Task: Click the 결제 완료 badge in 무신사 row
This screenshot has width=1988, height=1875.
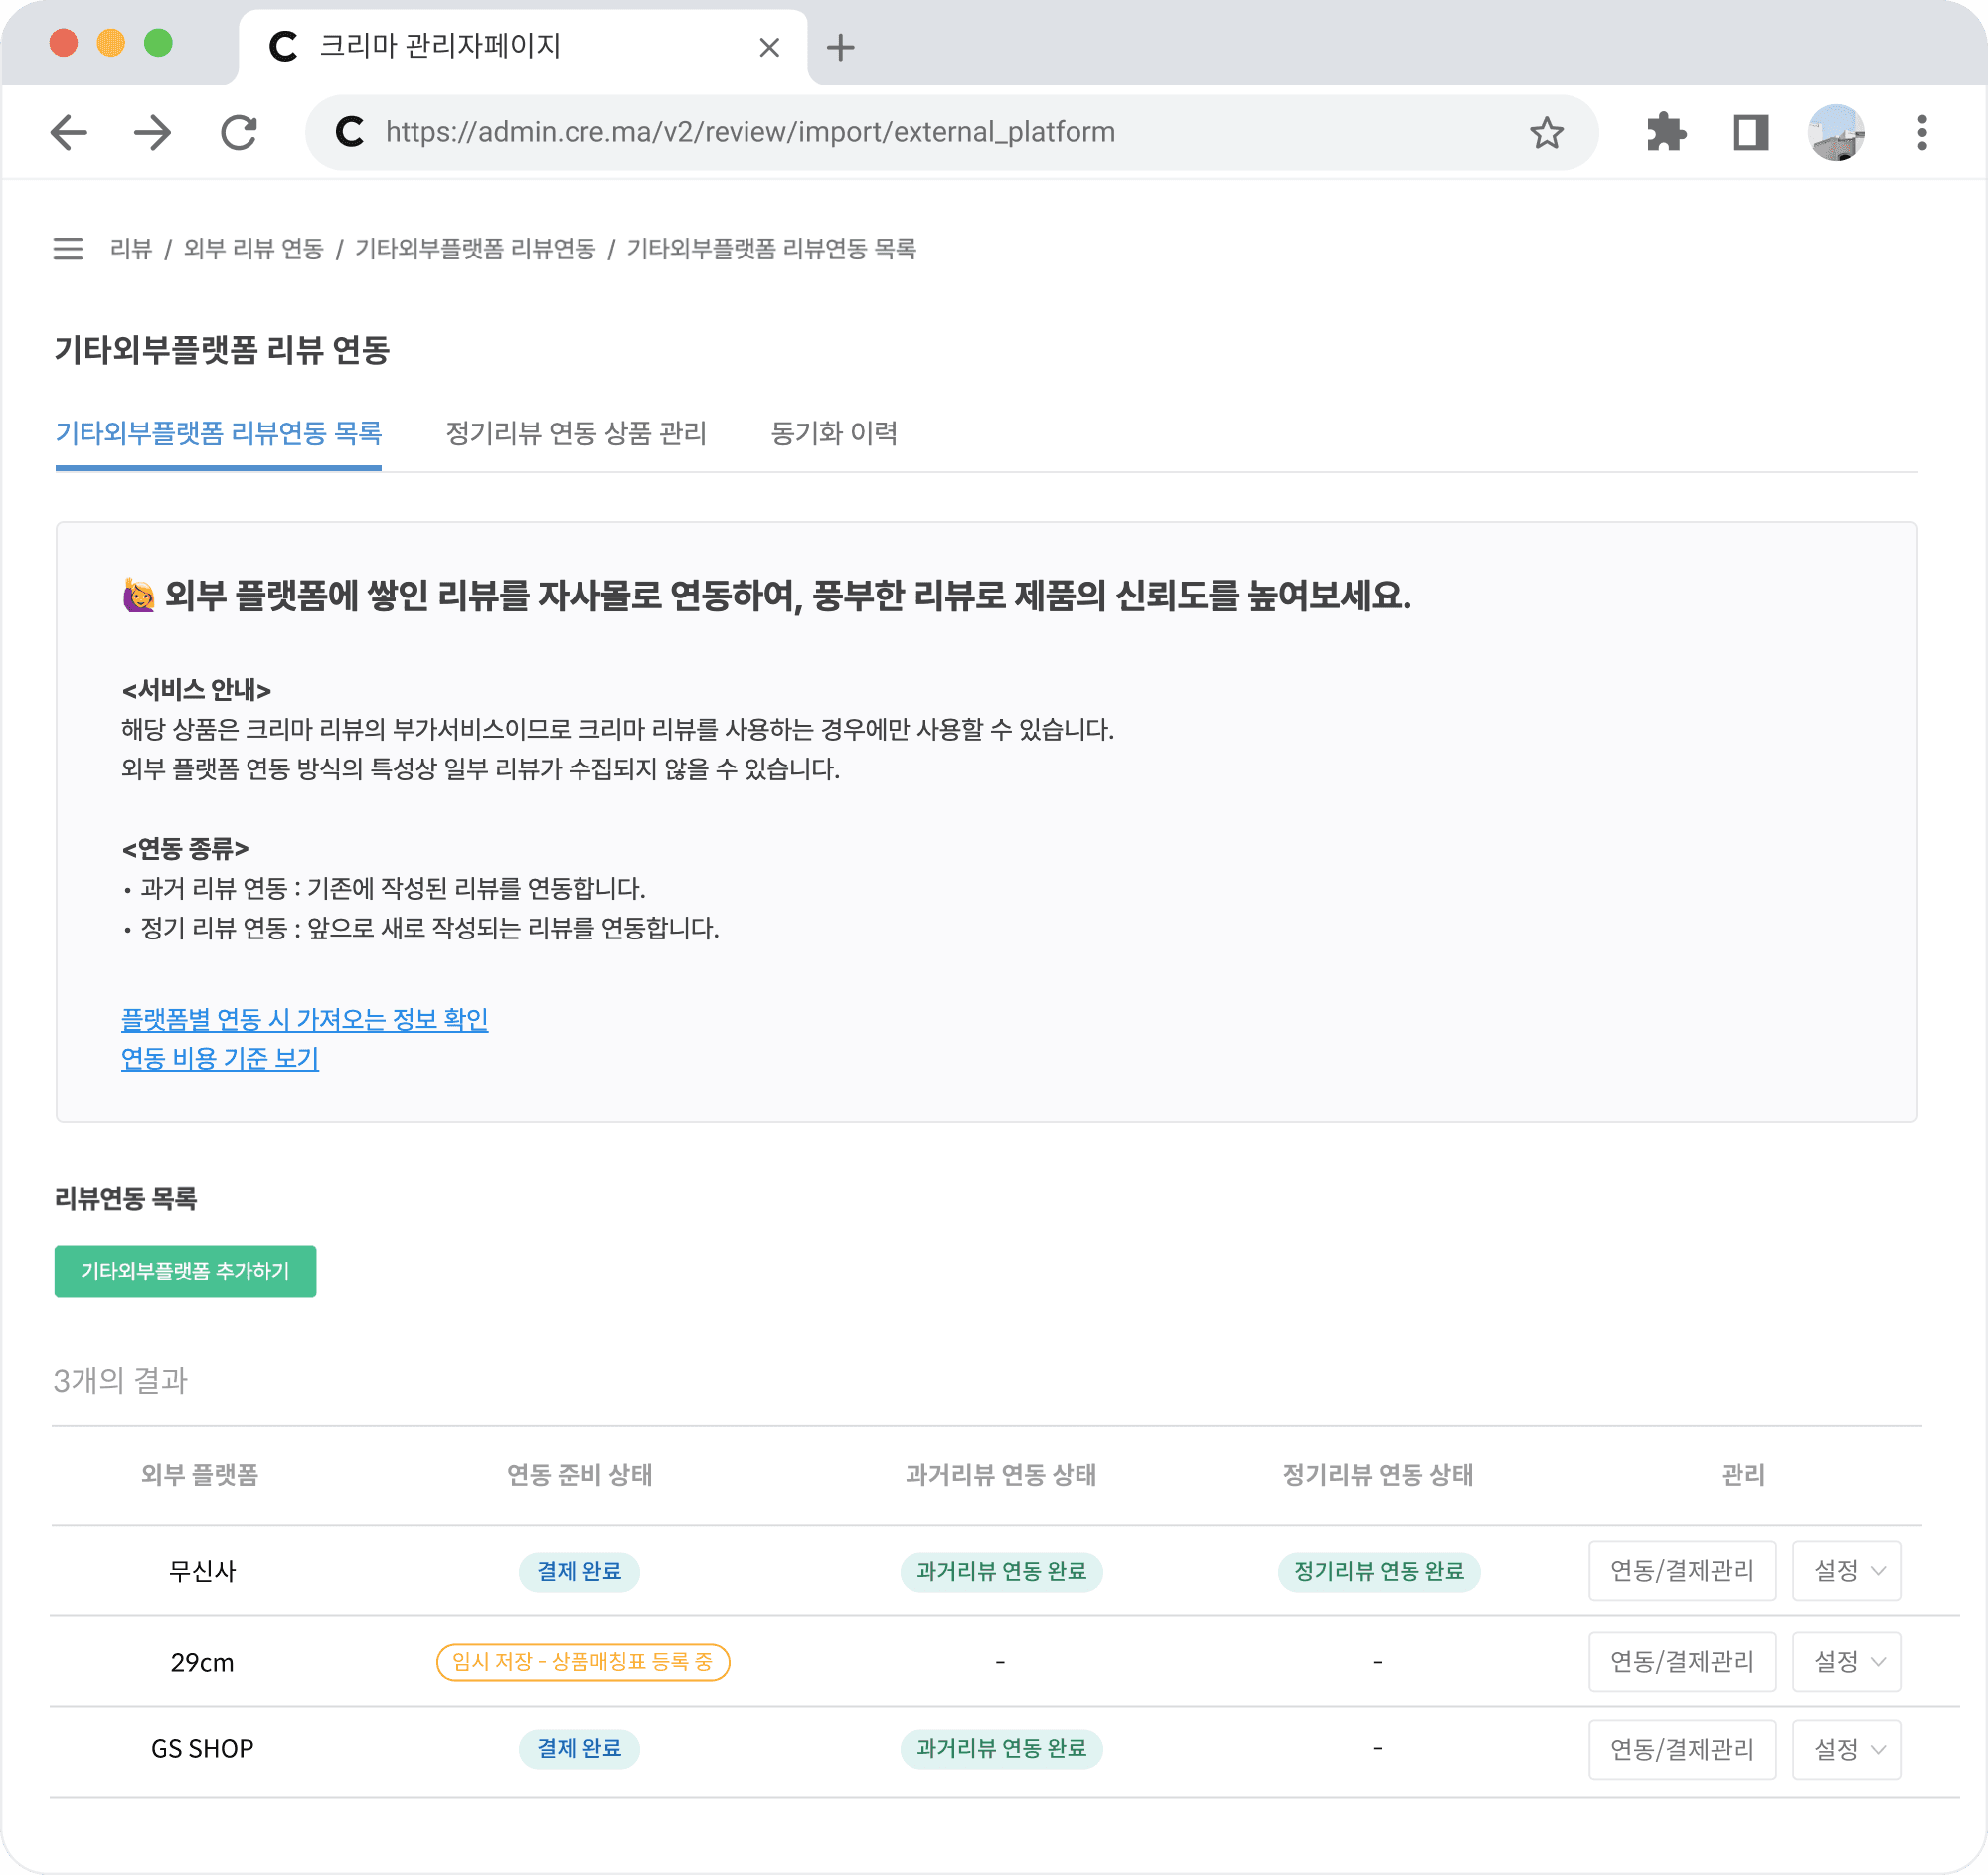Action: click(579, 1572)
